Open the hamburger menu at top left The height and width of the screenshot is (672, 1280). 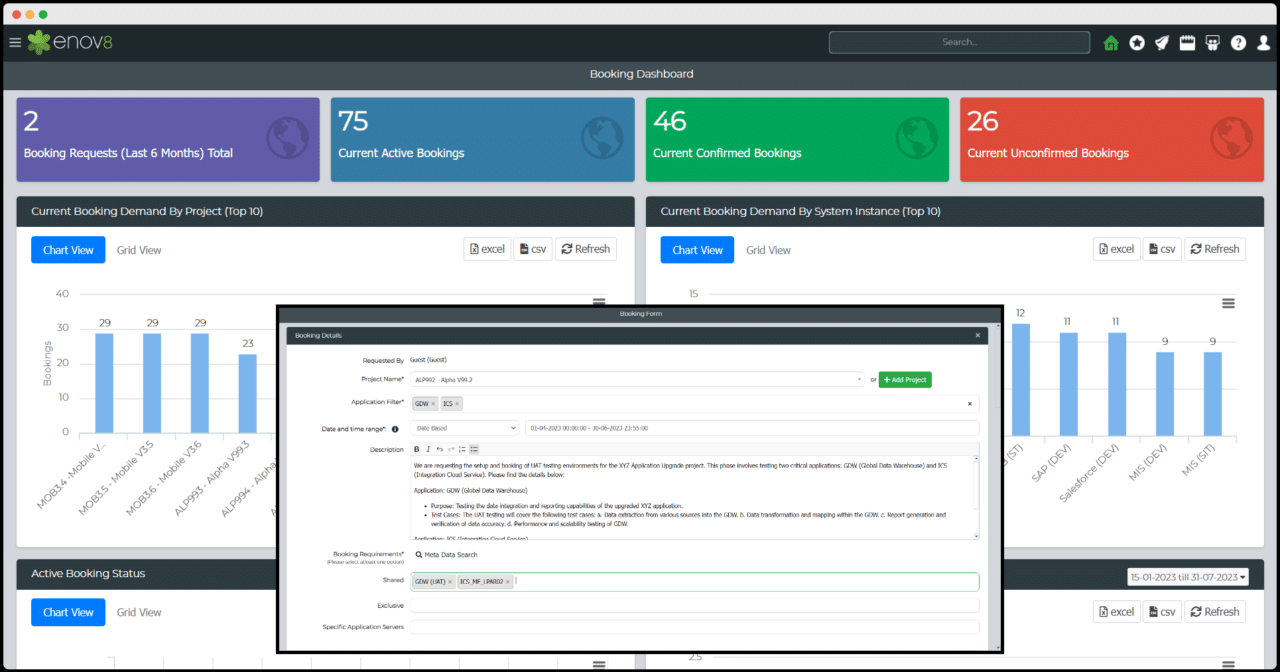15,42
